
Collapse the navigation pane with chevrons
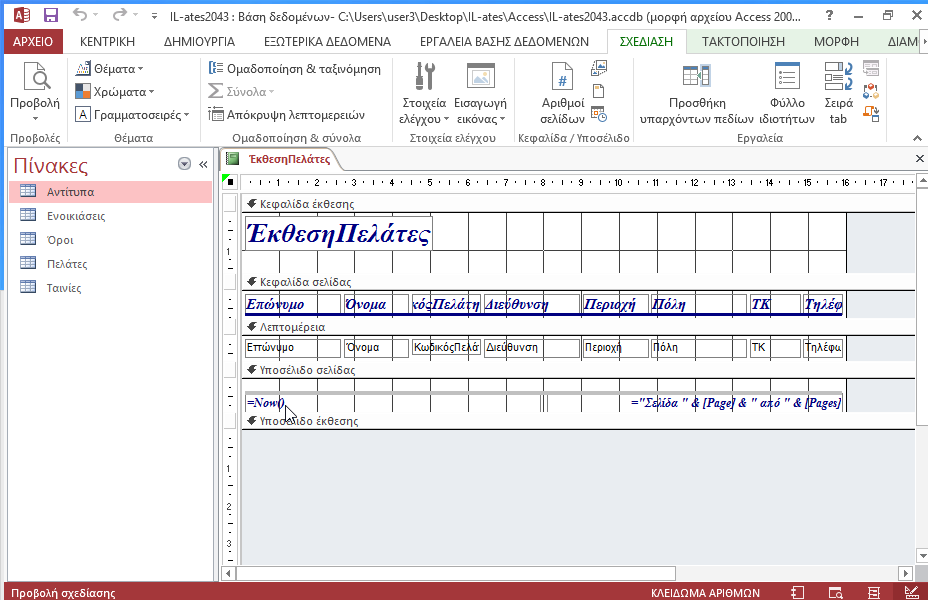(x=203, y=164)
